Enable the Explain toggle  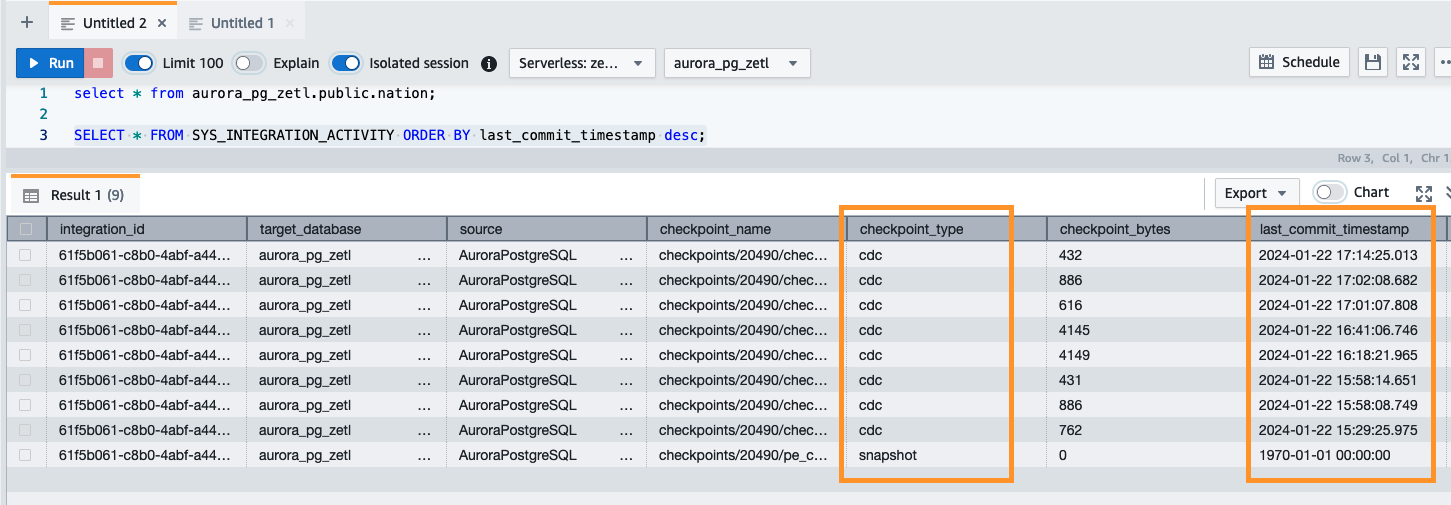pyautogui.click(x=248, y=63)
